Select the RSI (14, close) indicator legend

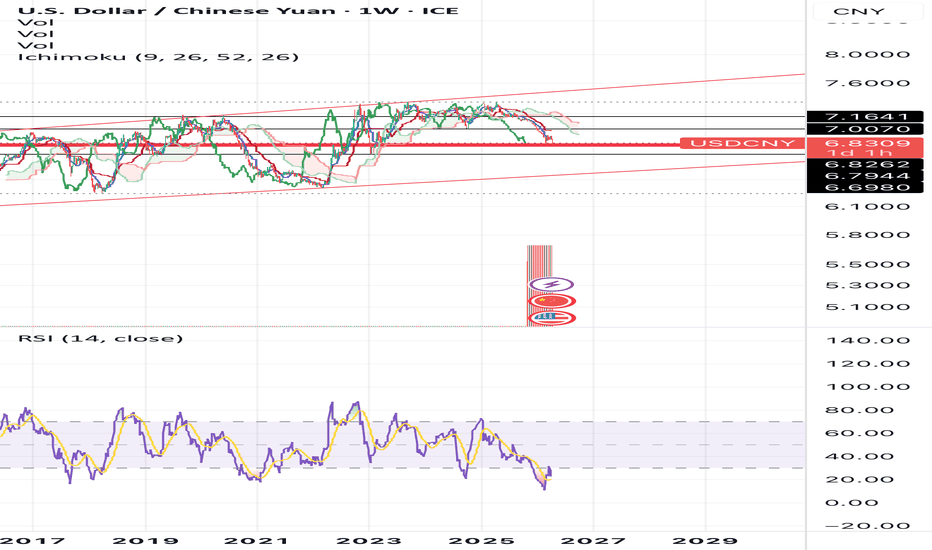point(100,338)
